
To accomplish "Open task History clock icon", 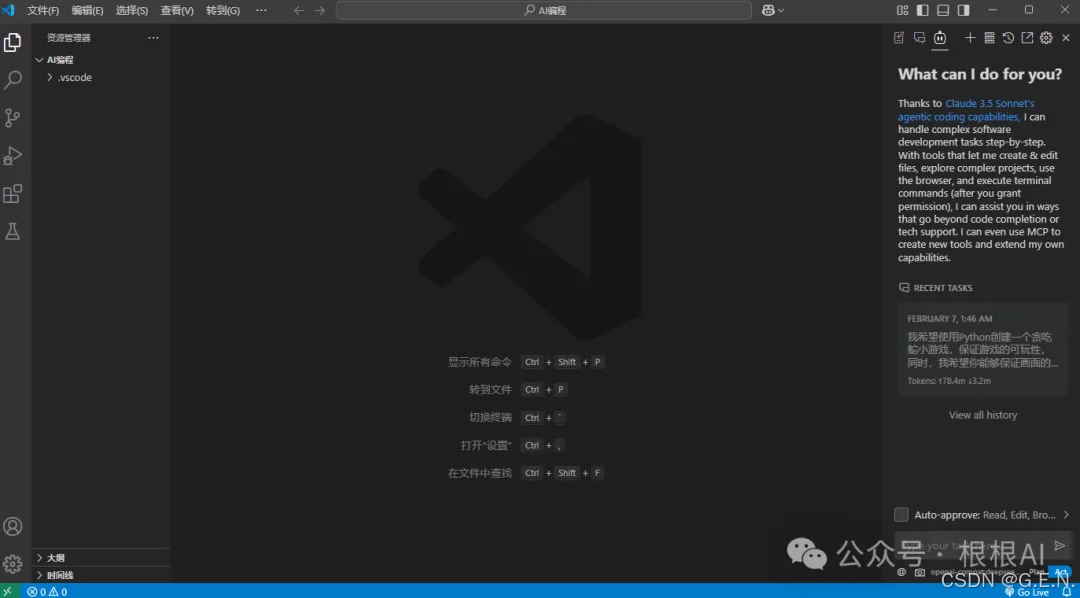I will 1008,38.
